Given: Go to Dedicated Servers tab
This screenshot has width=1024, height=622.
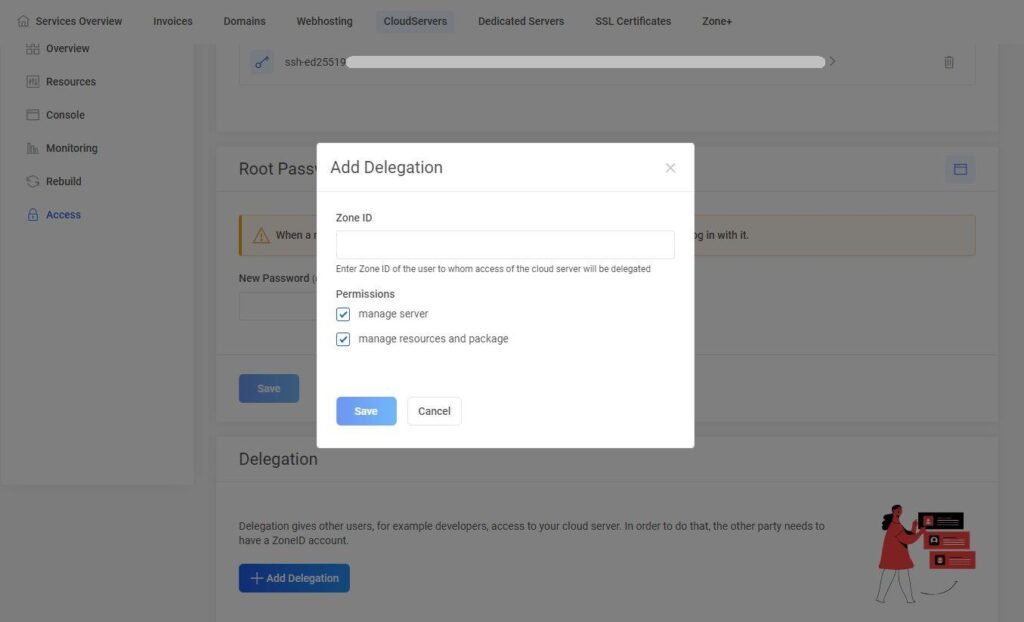Looking at the screenshot, I should [521, 21].
